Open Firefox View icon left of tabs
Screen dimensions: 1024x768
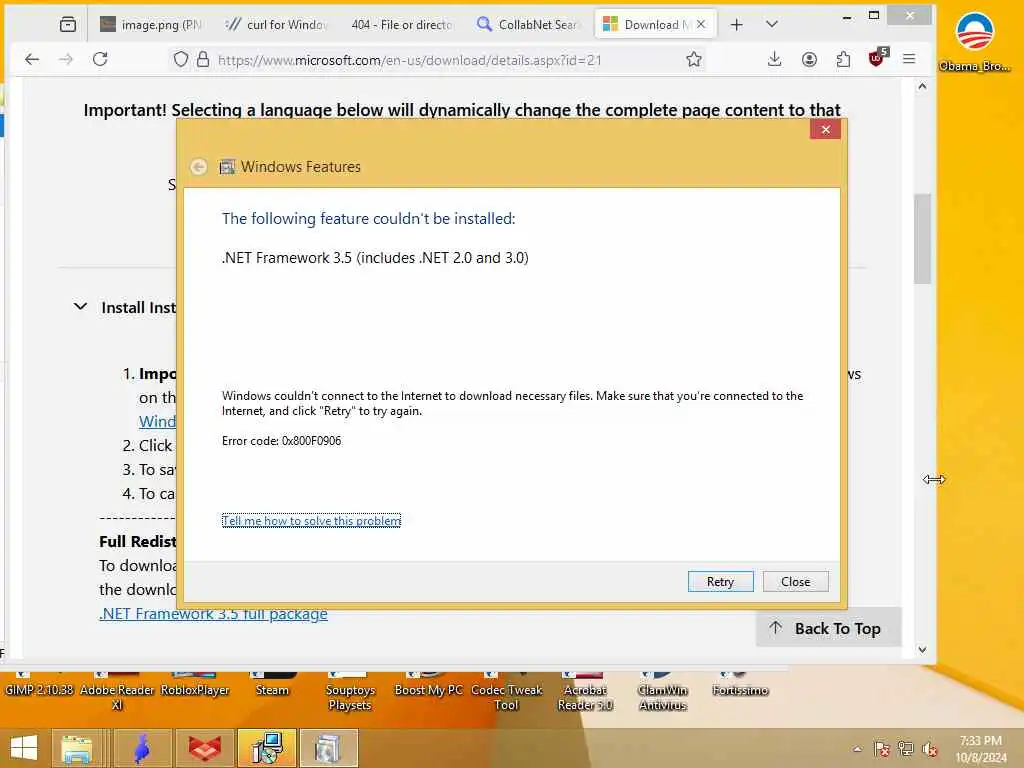point(68,25)
